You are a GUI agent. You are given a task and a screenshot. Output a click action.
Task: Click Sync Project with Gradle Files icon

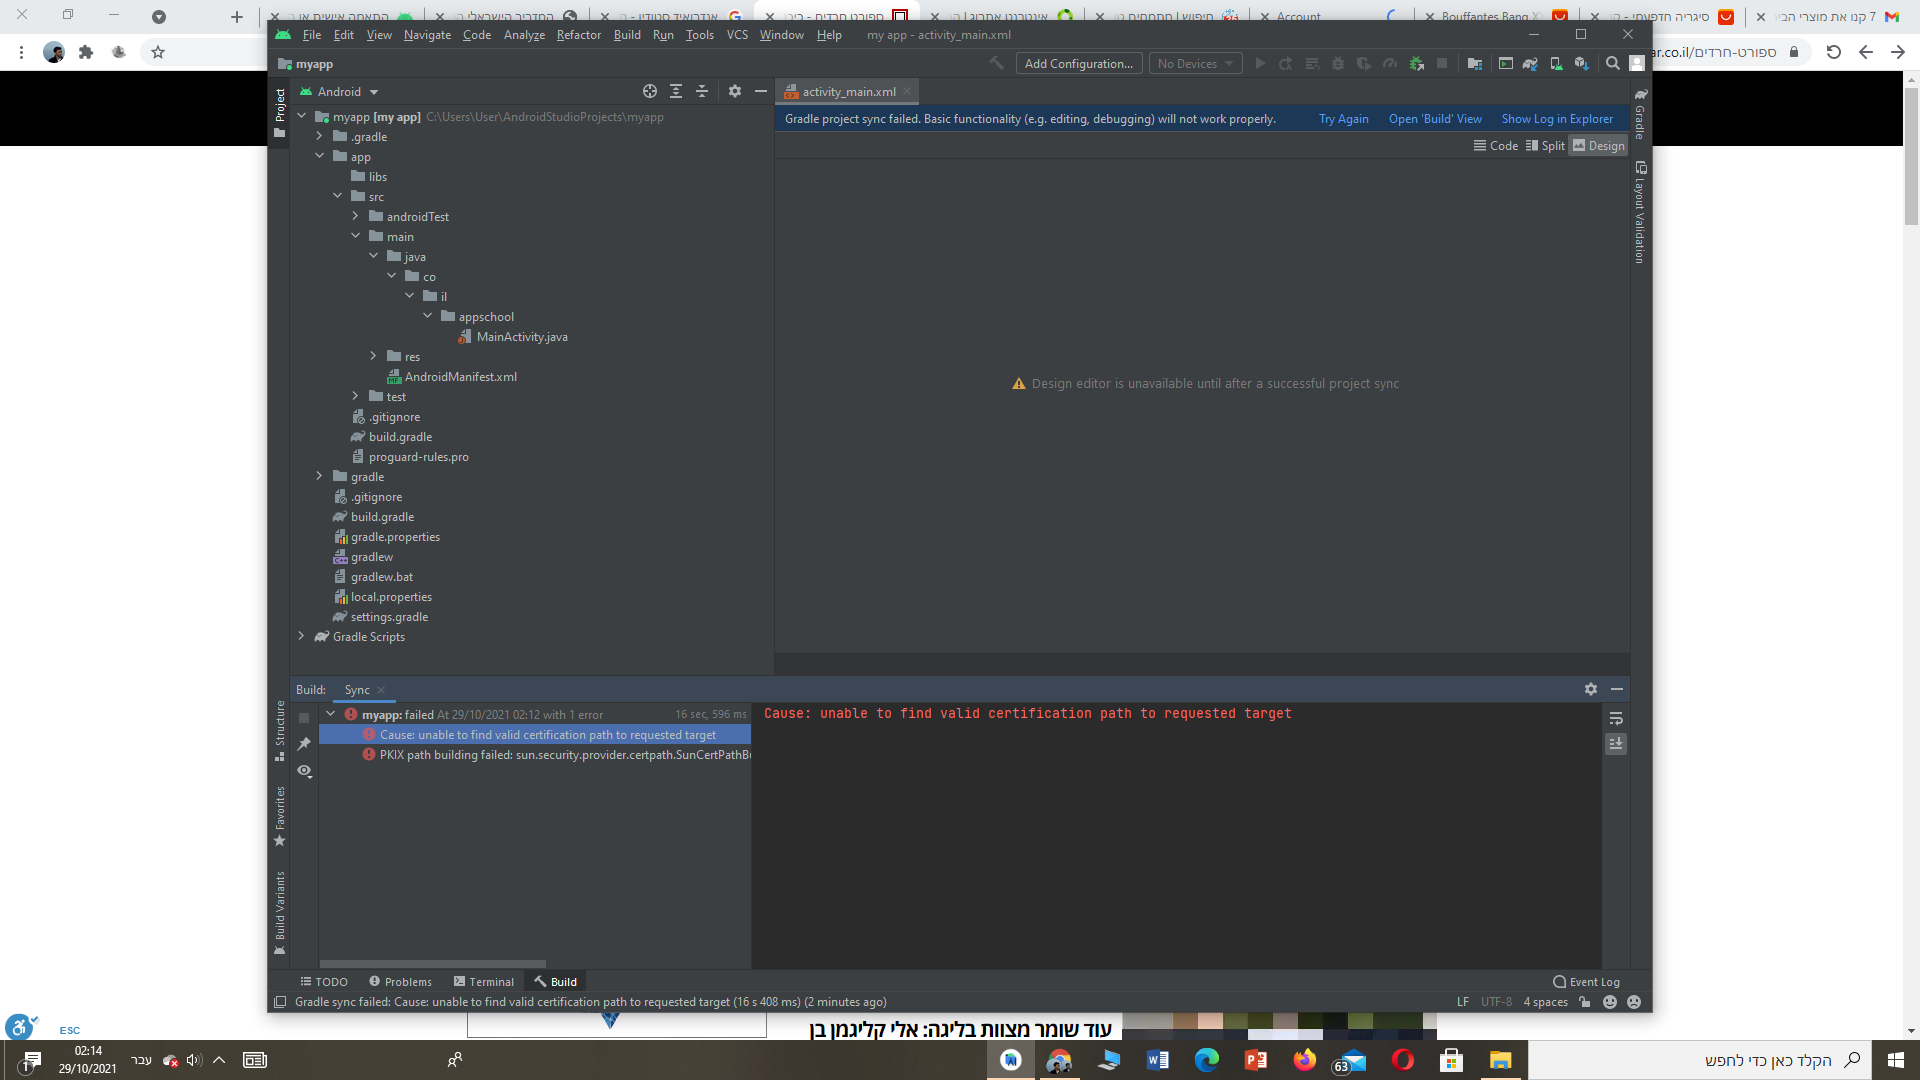pos(1530,64)
